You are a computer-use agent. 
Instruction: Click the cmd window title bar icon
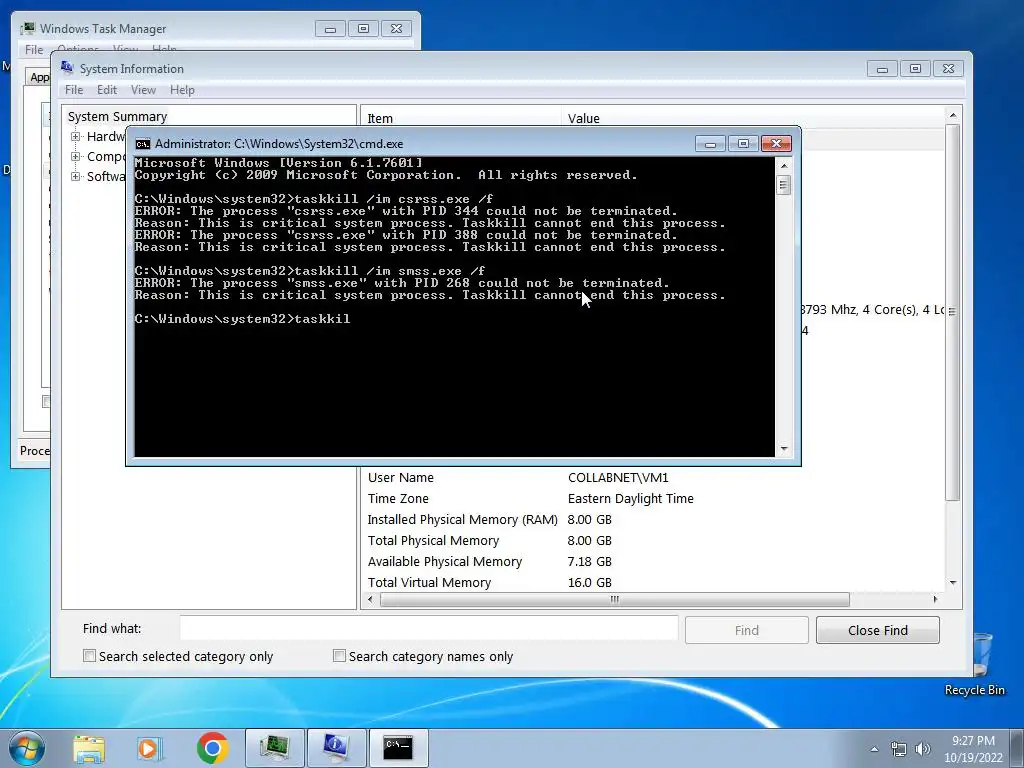(x=142, y=144)
